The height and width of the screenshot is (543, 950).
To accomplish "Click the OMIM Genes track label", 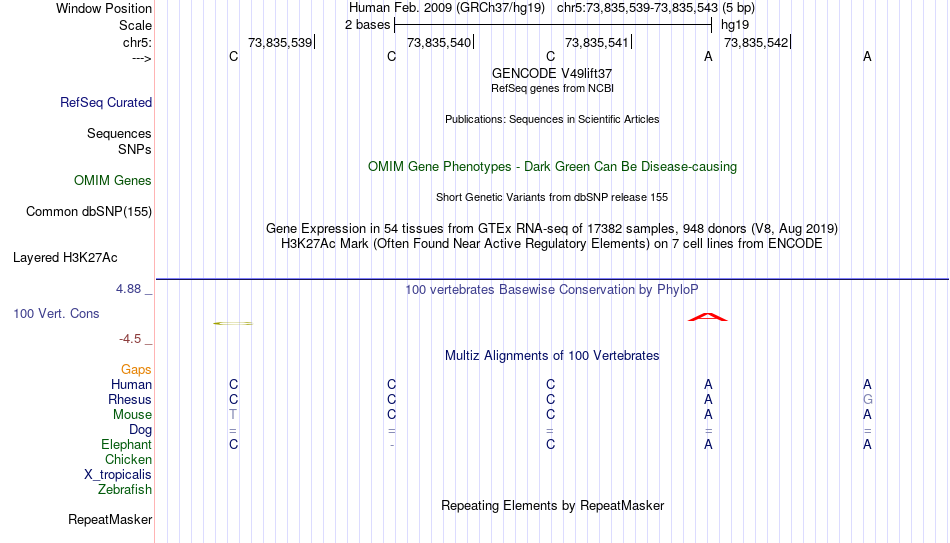I will tap(113, 181).
